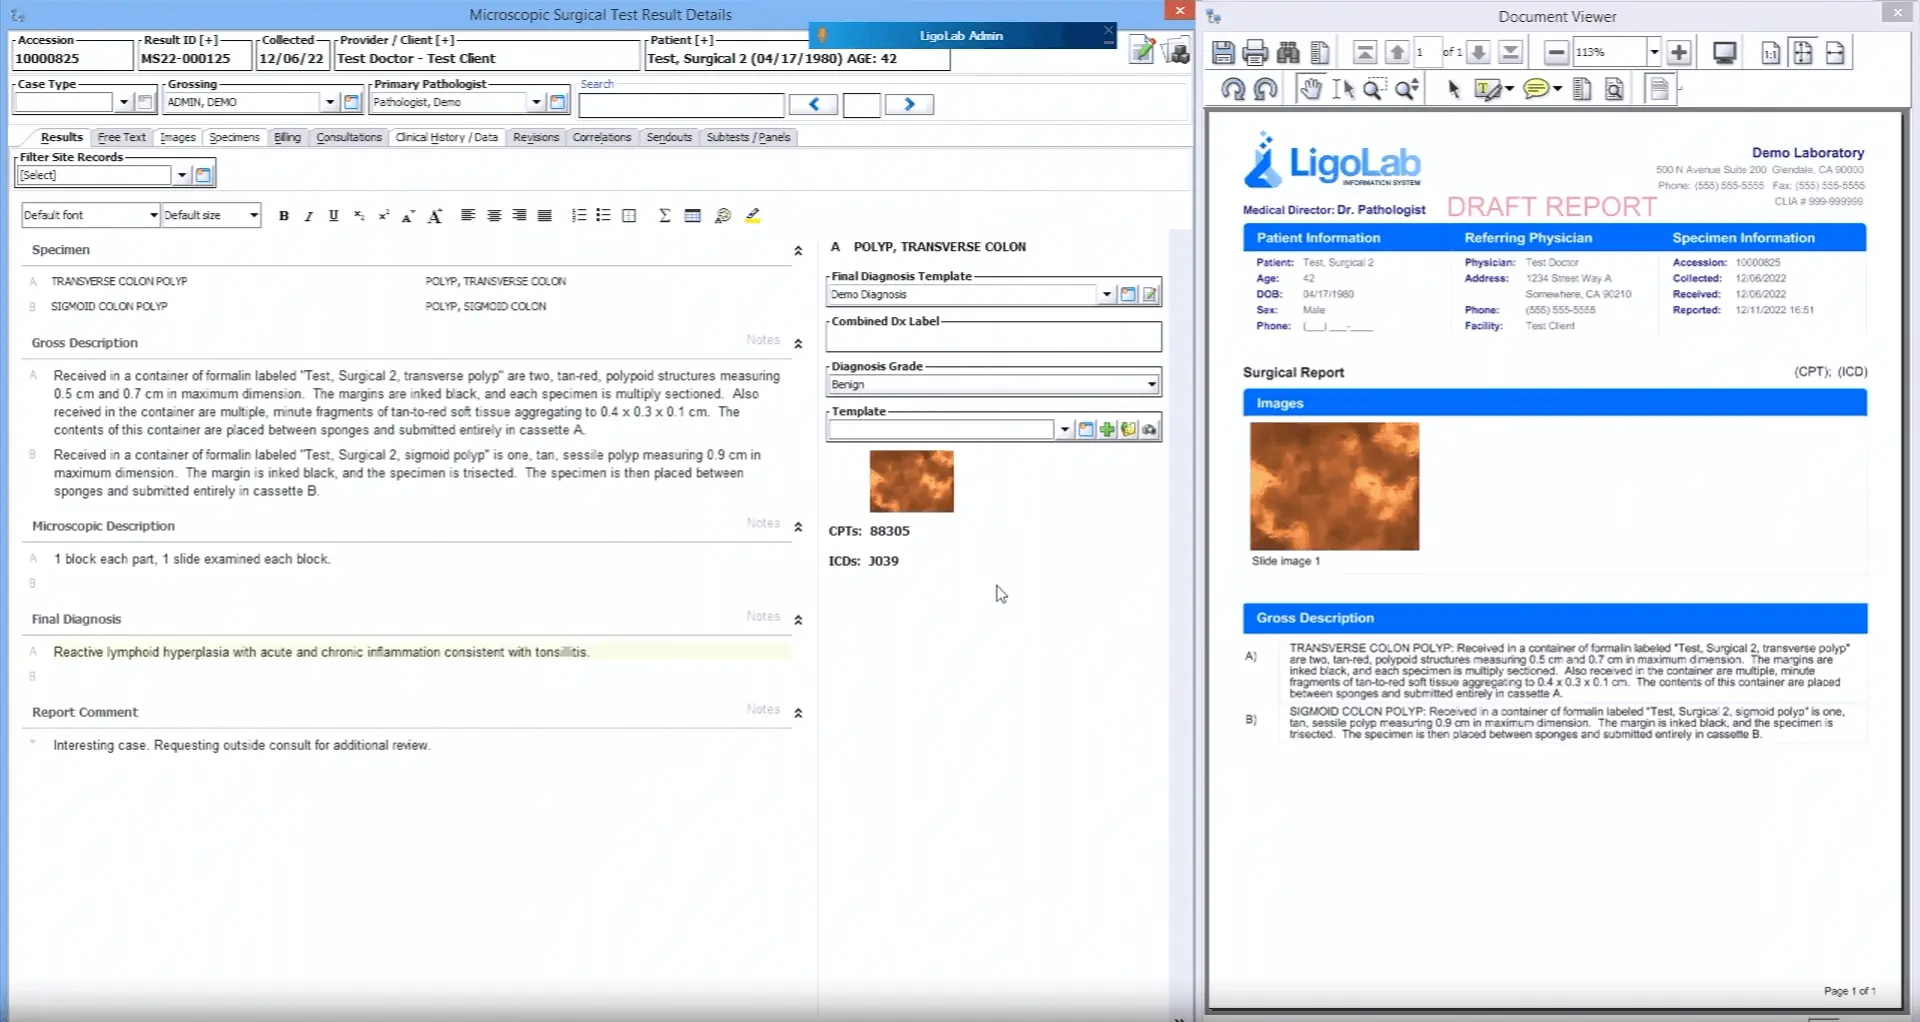Click the Combined Dx Label field
The image size is (1920, 1022).
(x=994, y=338)
